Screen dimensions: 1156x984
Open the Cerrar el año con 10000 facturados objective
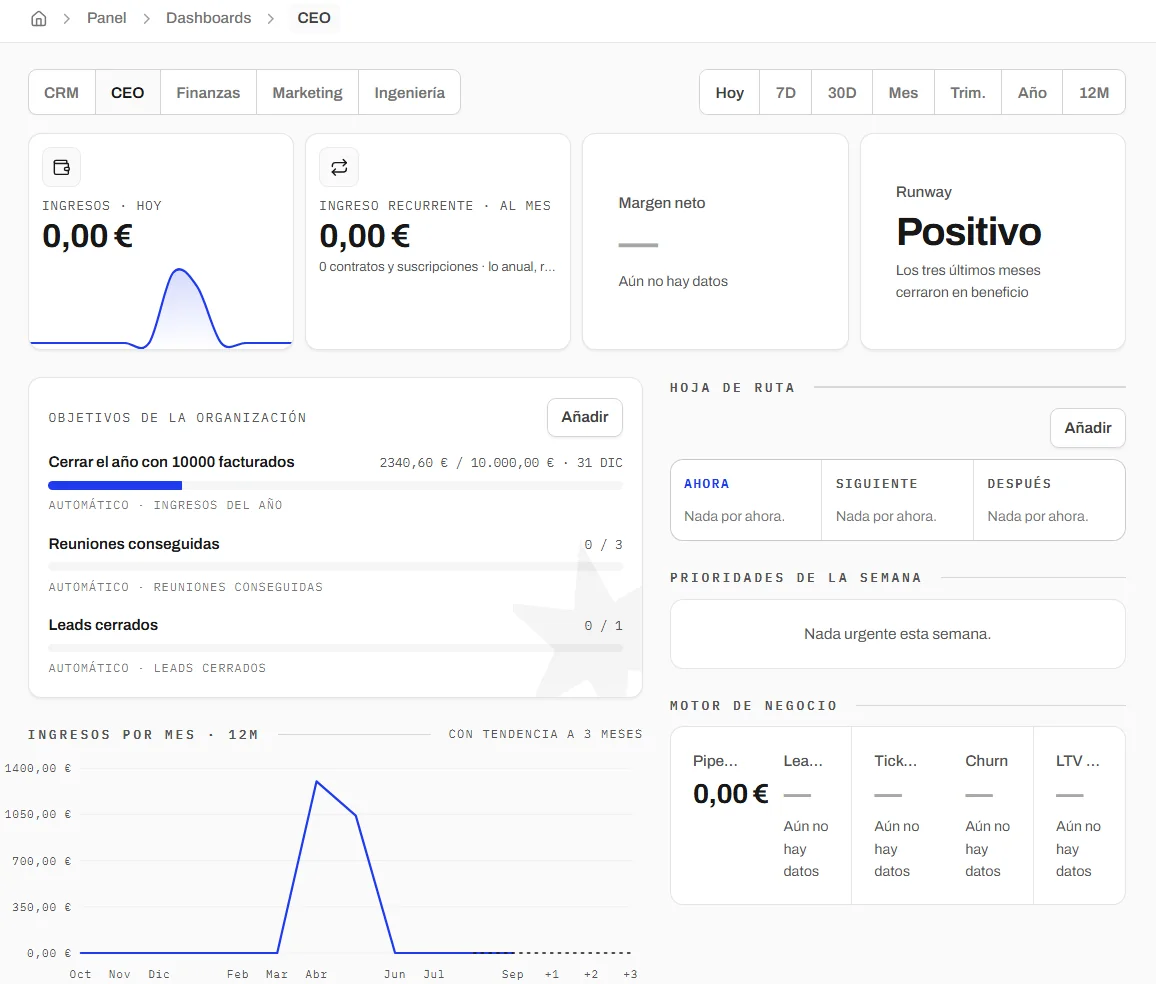pyautogui.click(x=171, y=462)
